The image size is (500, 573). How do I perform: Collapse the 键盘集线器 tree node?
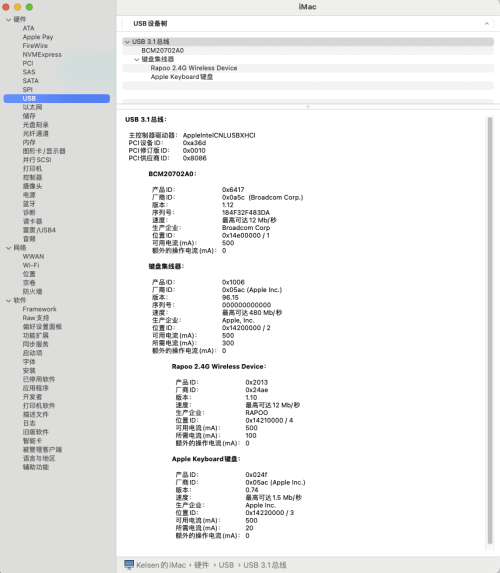(136, 60)
